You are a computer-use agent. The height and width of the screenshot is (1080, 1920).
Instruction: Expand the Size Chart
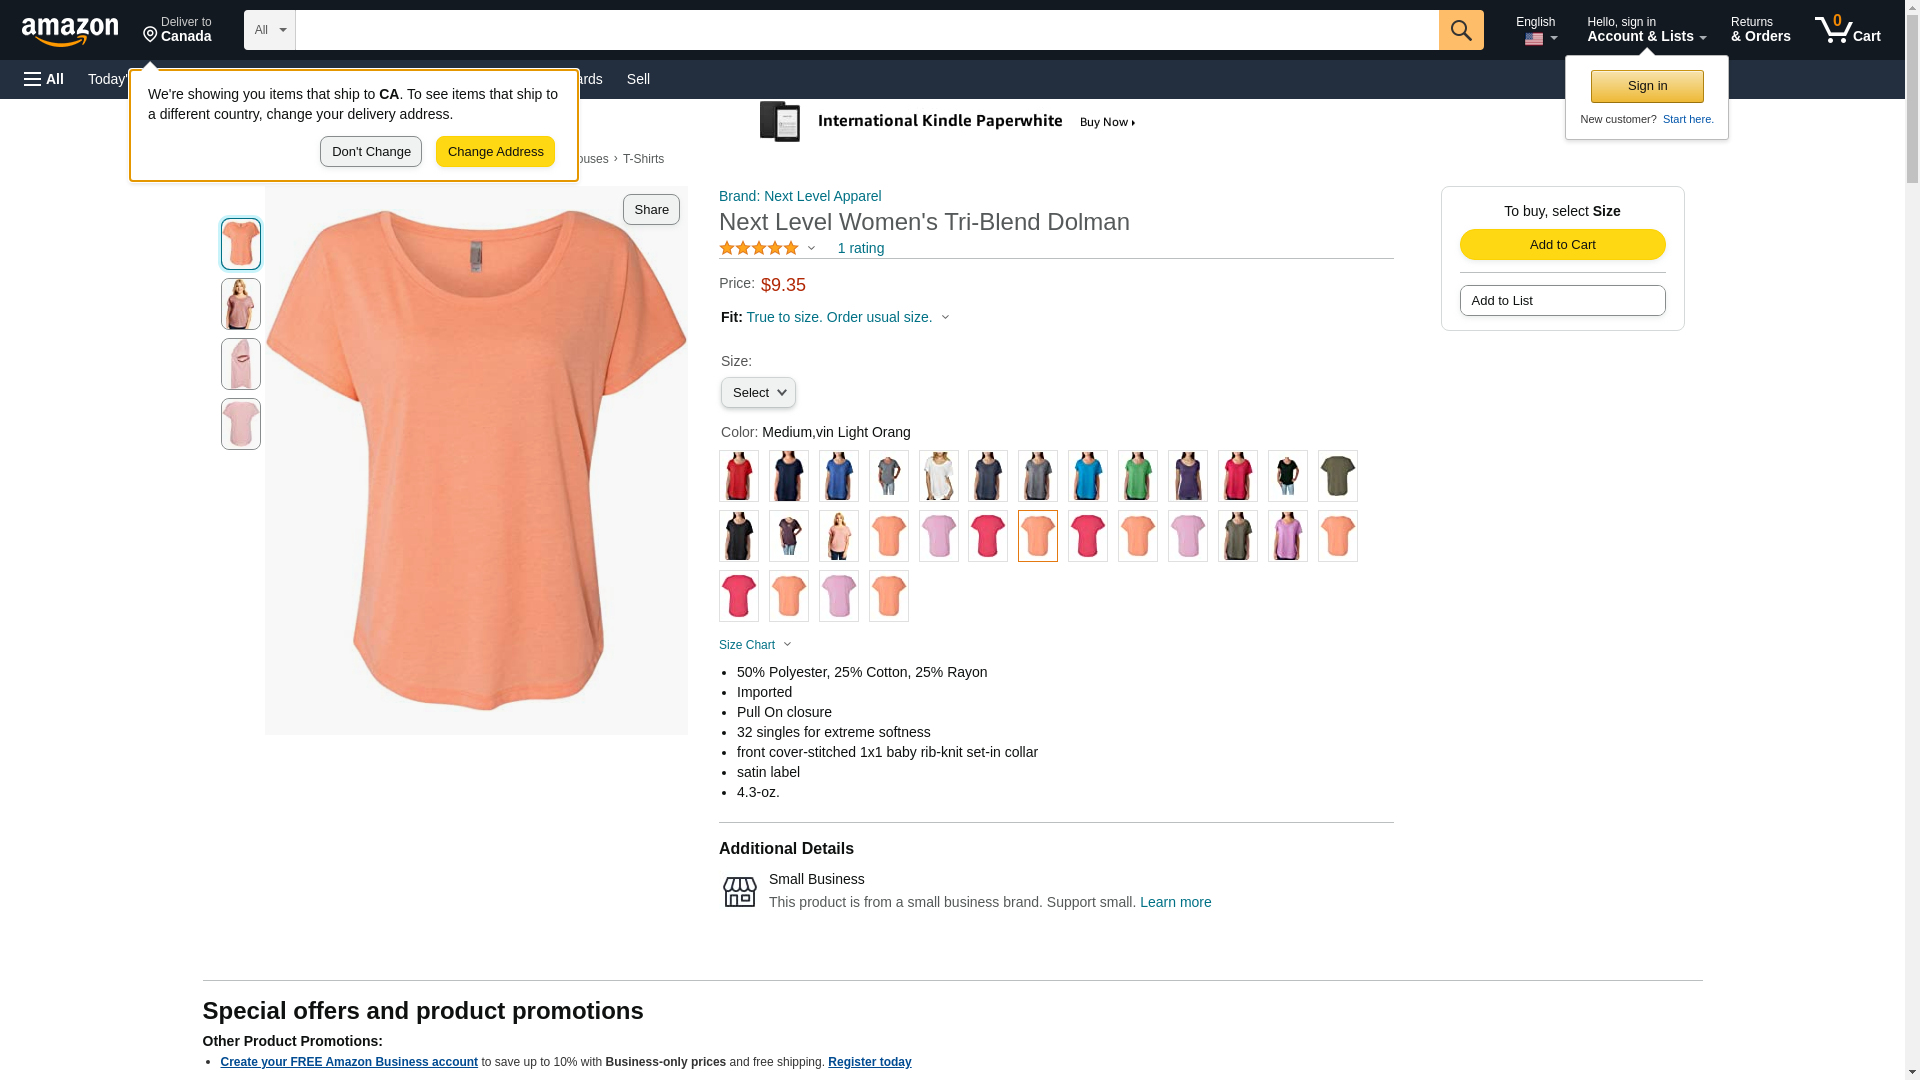tap(755, 645)
